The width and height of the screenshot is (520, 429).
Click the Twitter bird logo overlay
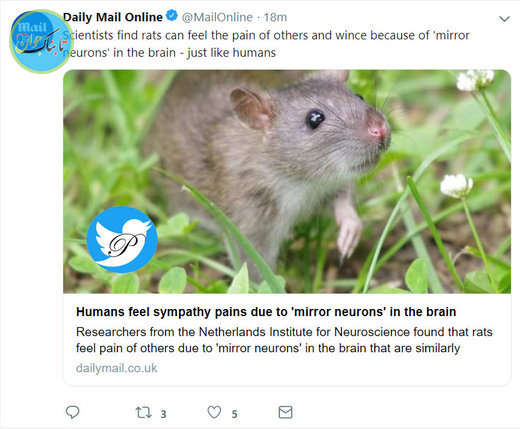pyautogui.click(x=122, y=240)
